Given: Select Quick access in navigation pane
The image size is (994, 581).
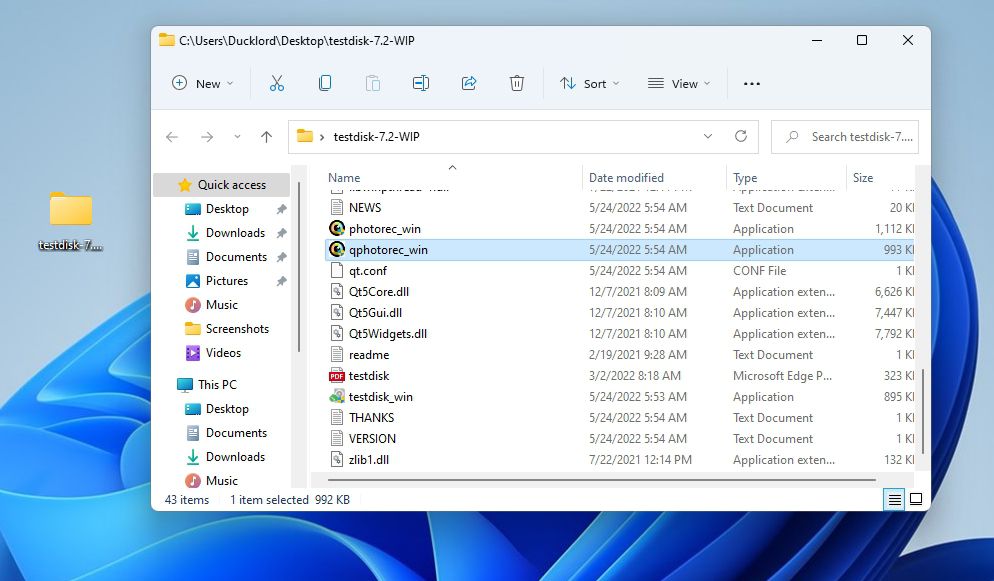Looking at the screenshot, I should [222, 185].
